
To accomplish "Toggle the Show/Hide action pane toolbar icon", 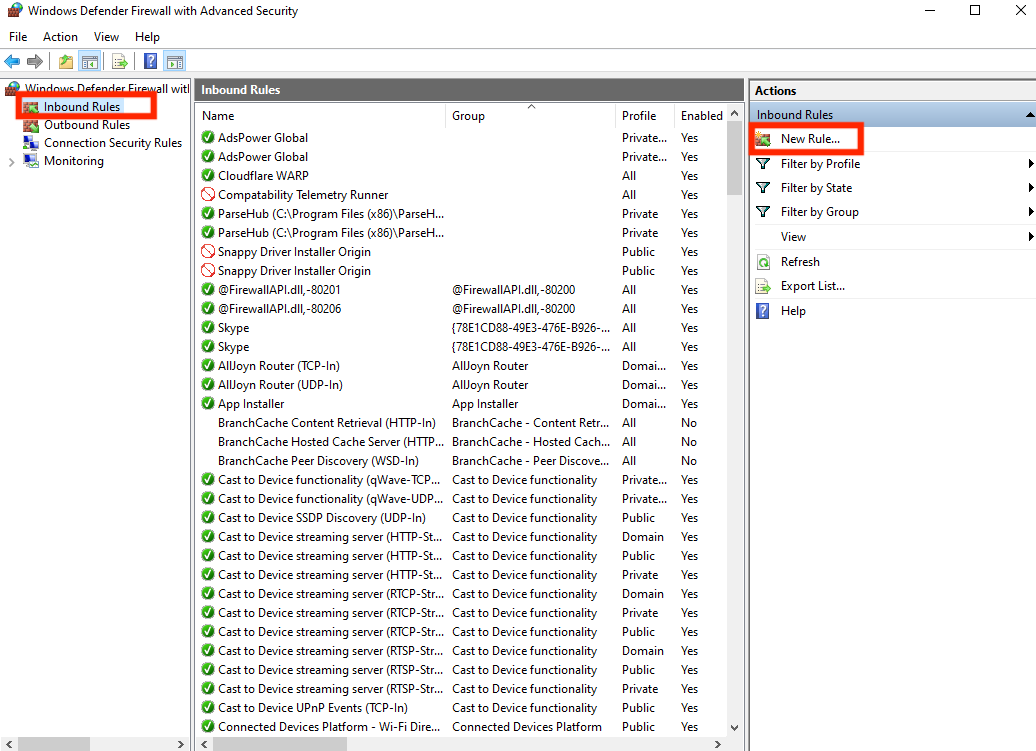I will (x=174, y=61).
